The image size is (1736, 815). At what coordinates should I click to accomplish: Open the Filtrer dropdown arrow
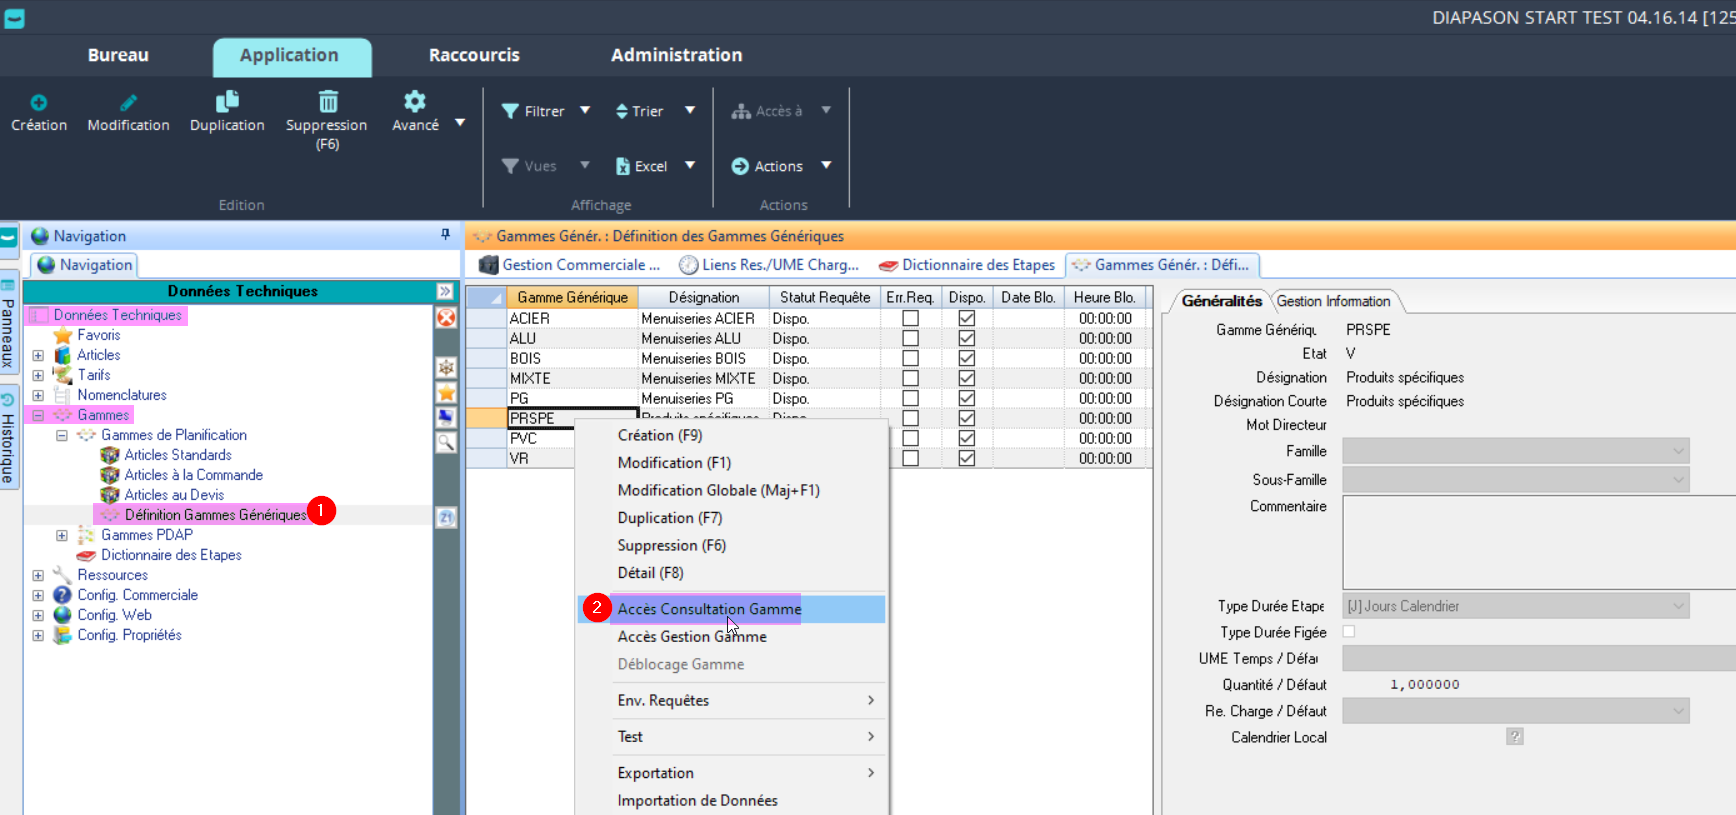pos(585,110)
